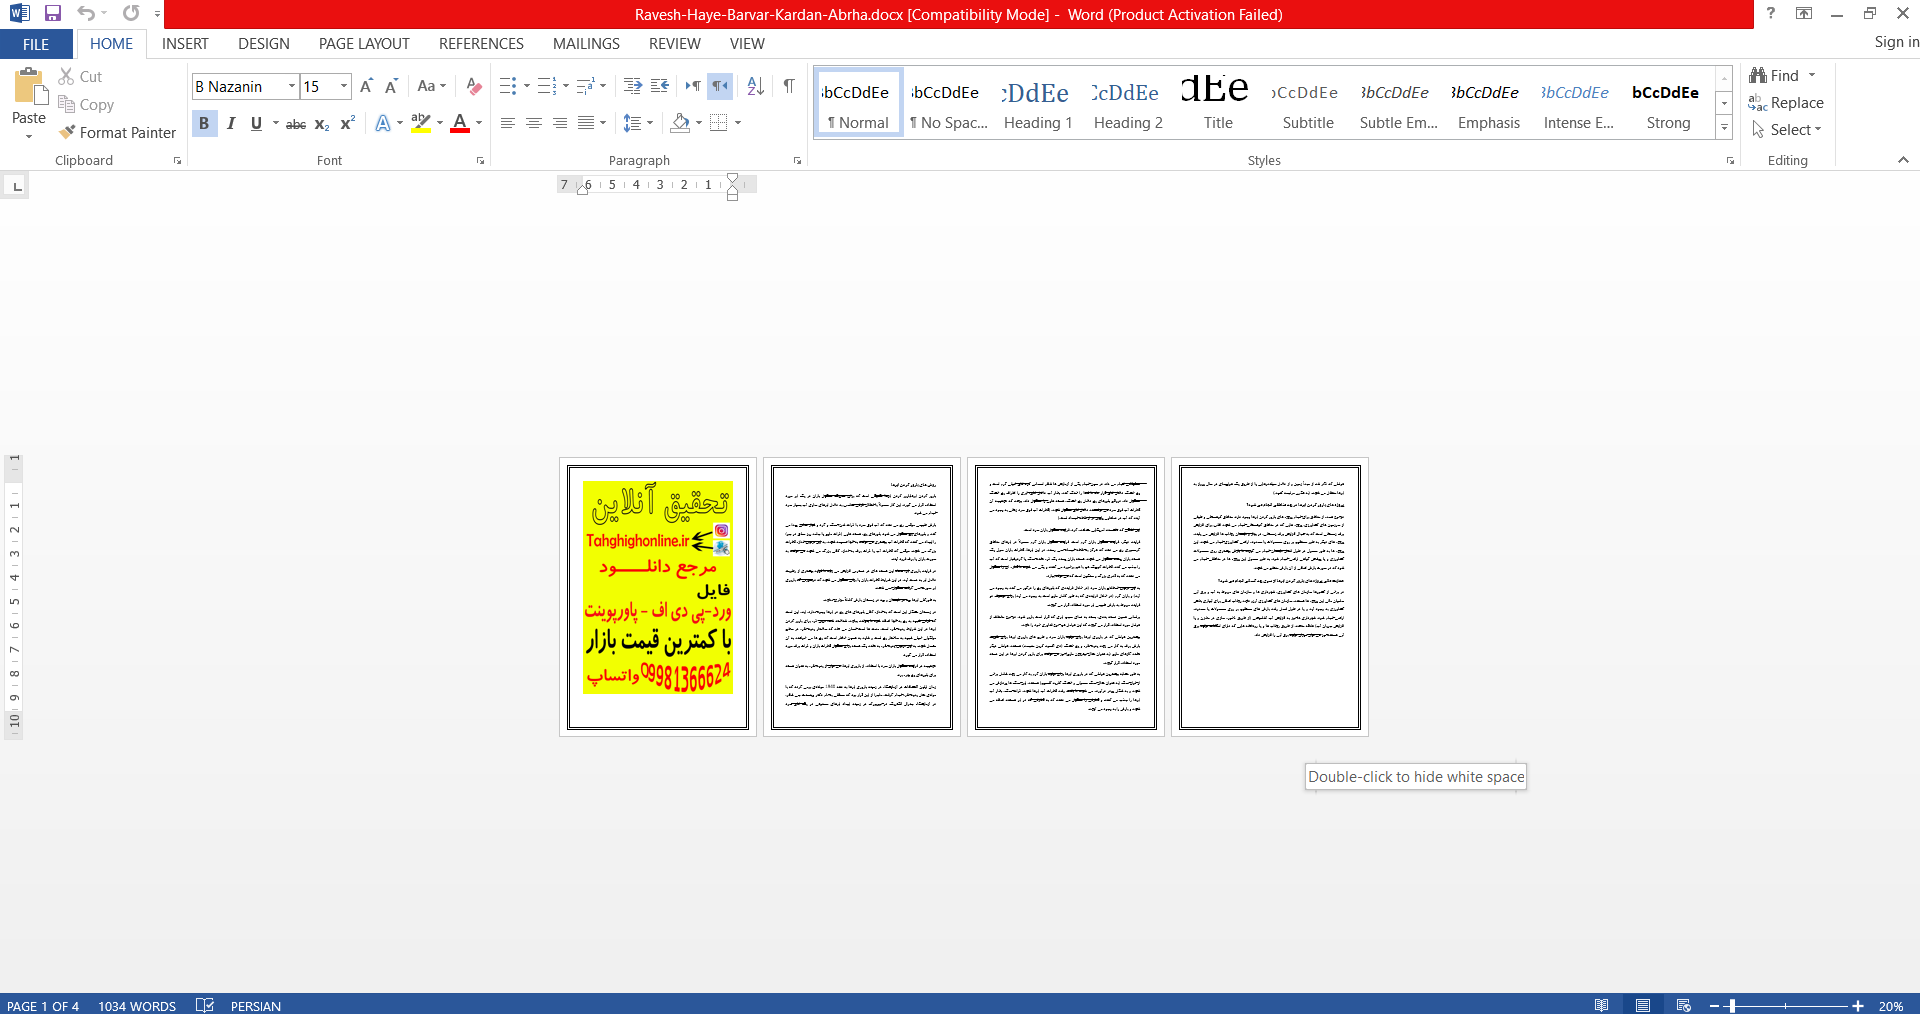Toggle Underline formatting

click(256, 123)
